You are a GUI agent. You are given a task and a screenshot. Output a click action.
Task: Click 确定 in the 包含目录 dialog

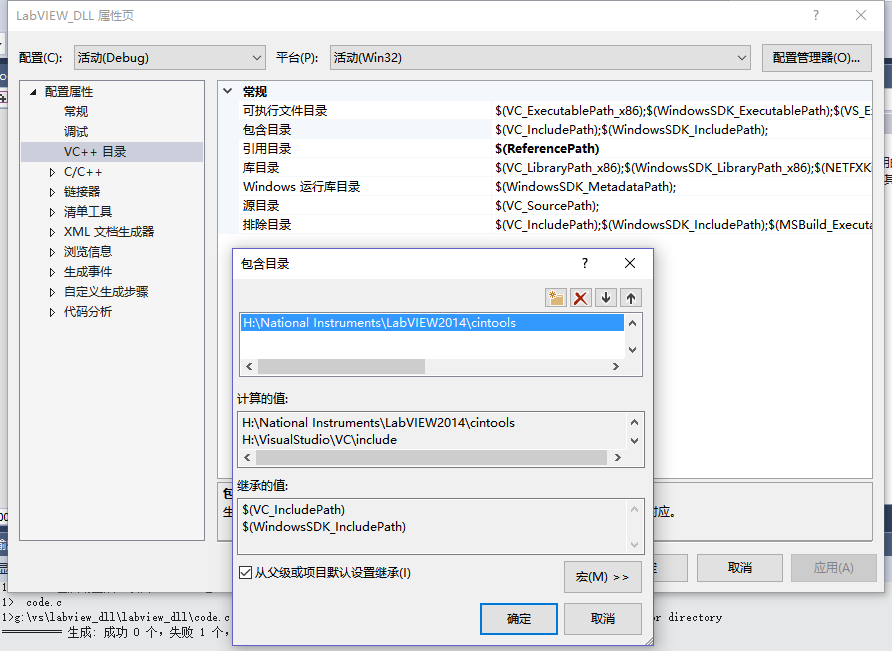pyautogui.click(x=519, y=619)
